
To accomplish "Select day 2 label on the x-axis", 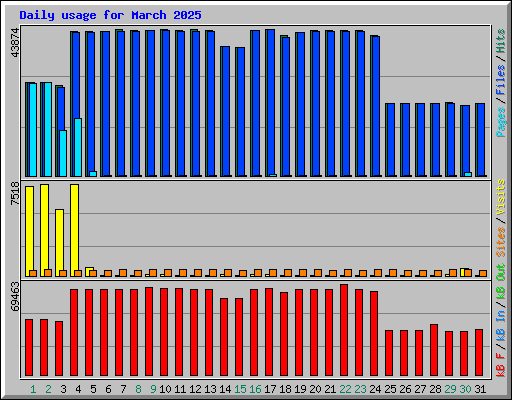I will (48, 389).
